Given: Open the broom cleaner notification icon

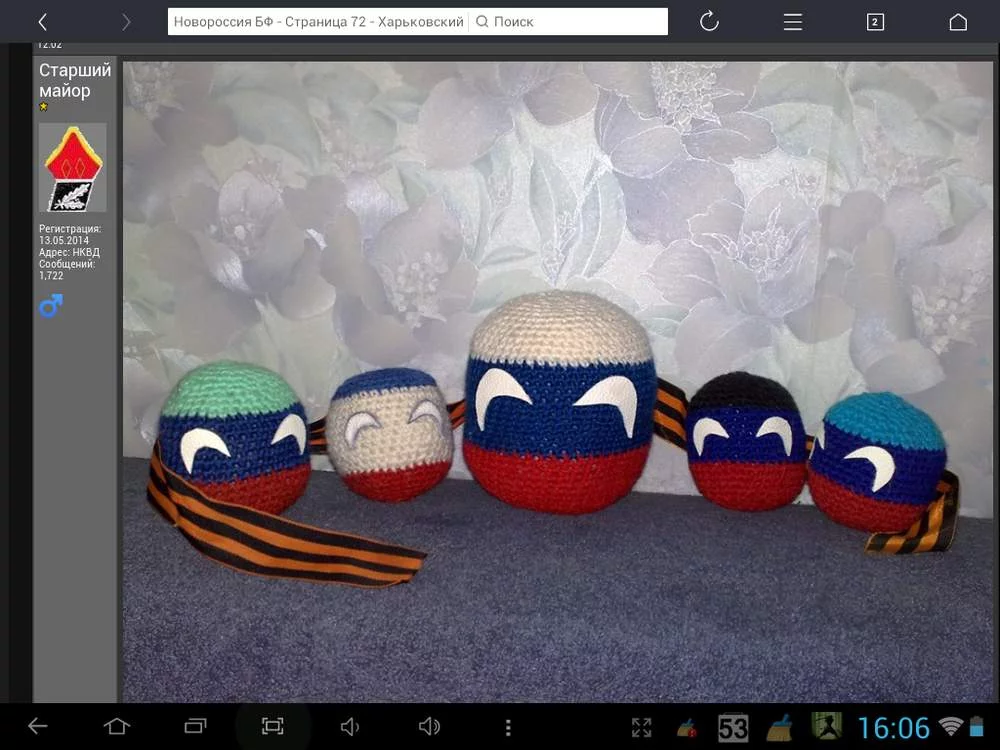Looking at the screenshot, I should point(779,728).
